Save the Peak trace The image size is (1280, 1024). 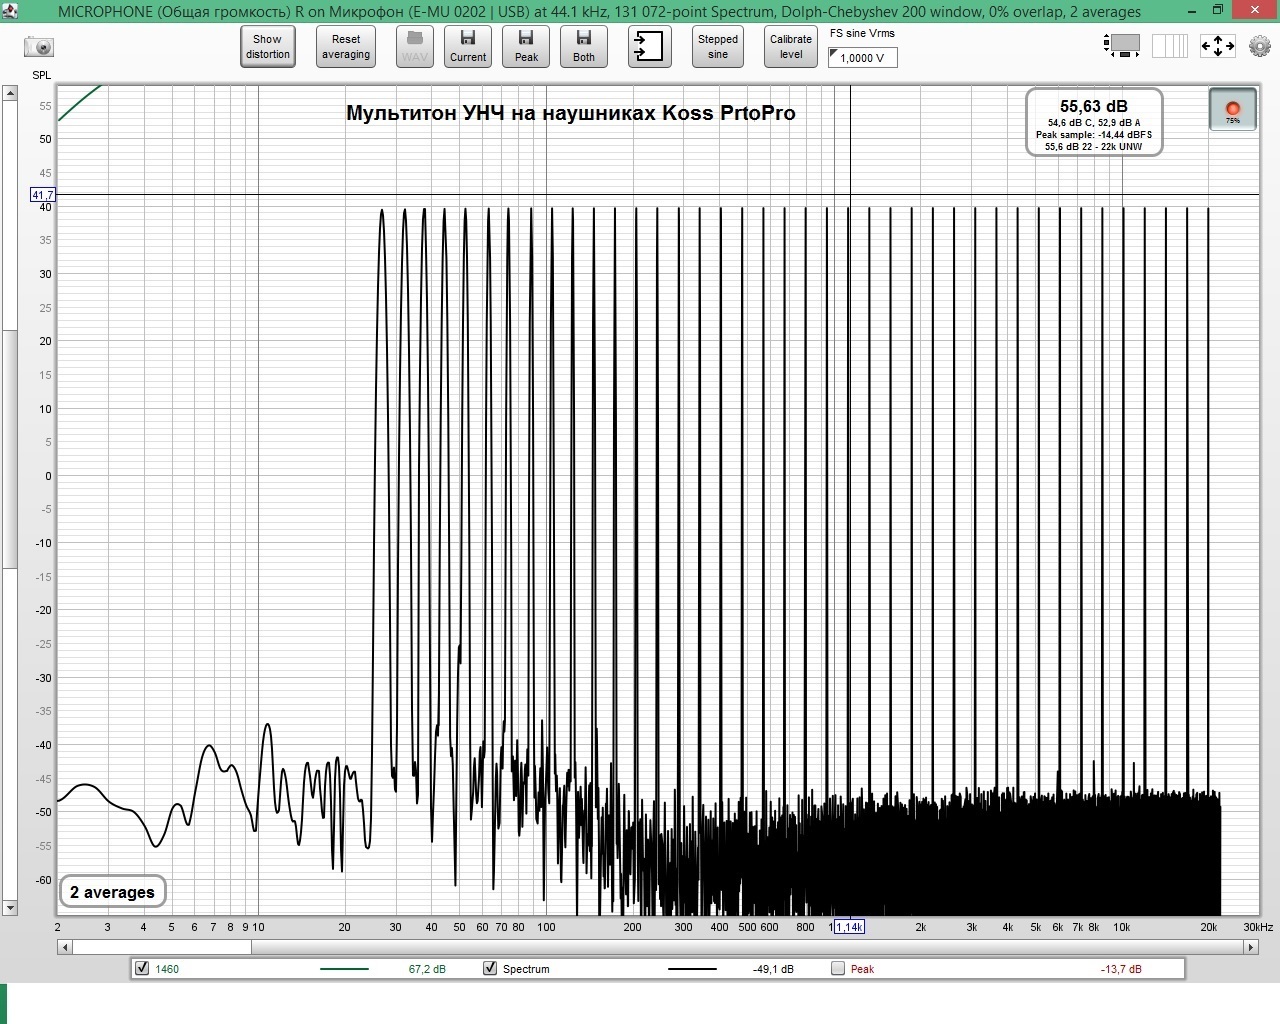tap(527, 47)
